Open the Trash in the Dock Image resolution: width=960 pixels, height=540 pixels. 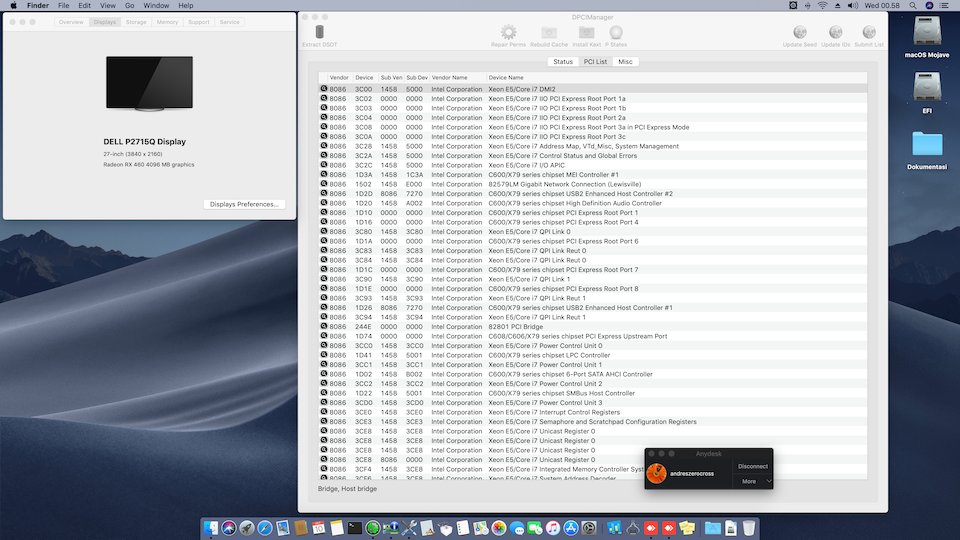[x=749, y=528]
